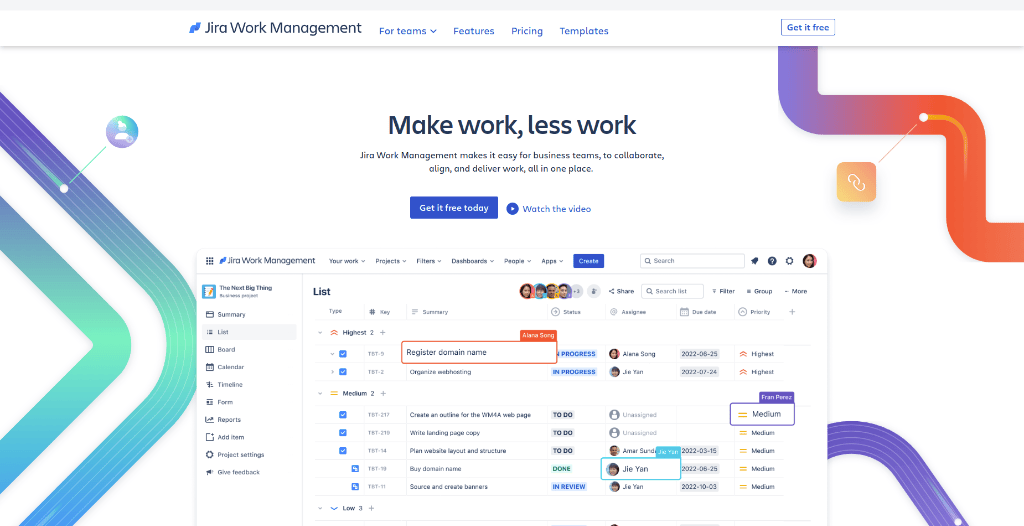Click the Key column hash icon
Image resolution: width=1024 pixels, height=526 pixels.
coord(372,312)
